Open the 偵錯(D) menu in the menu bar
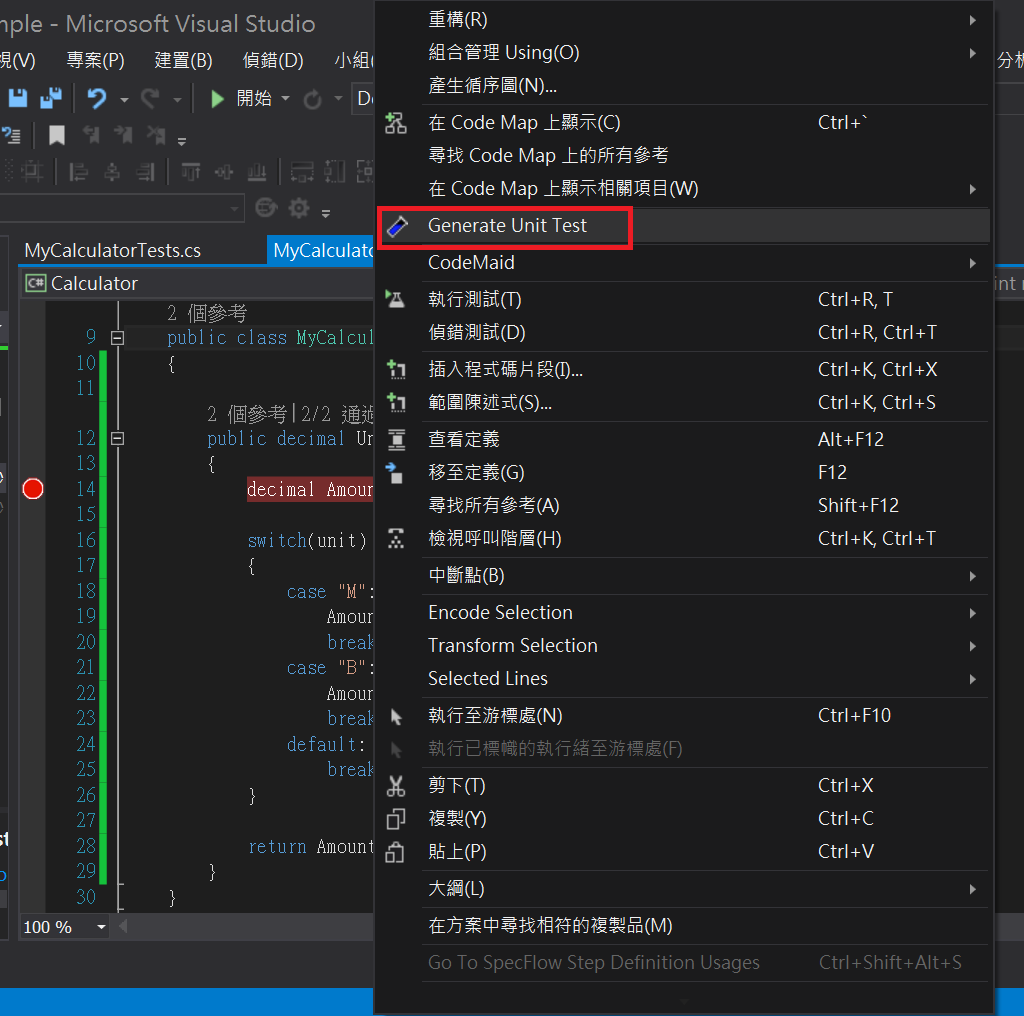The width and height of the screenshot is (1024, 1016). 273,60
